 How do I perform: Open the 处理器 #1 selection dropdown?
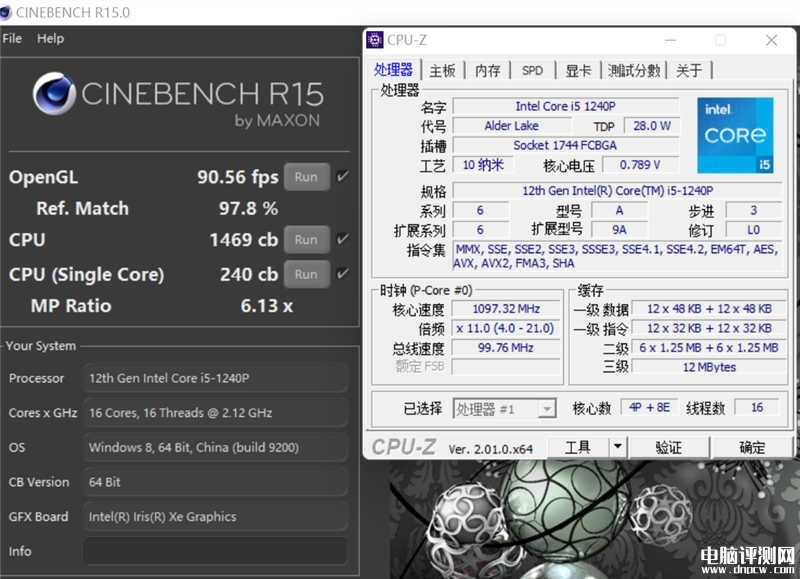tap(505, 409)
